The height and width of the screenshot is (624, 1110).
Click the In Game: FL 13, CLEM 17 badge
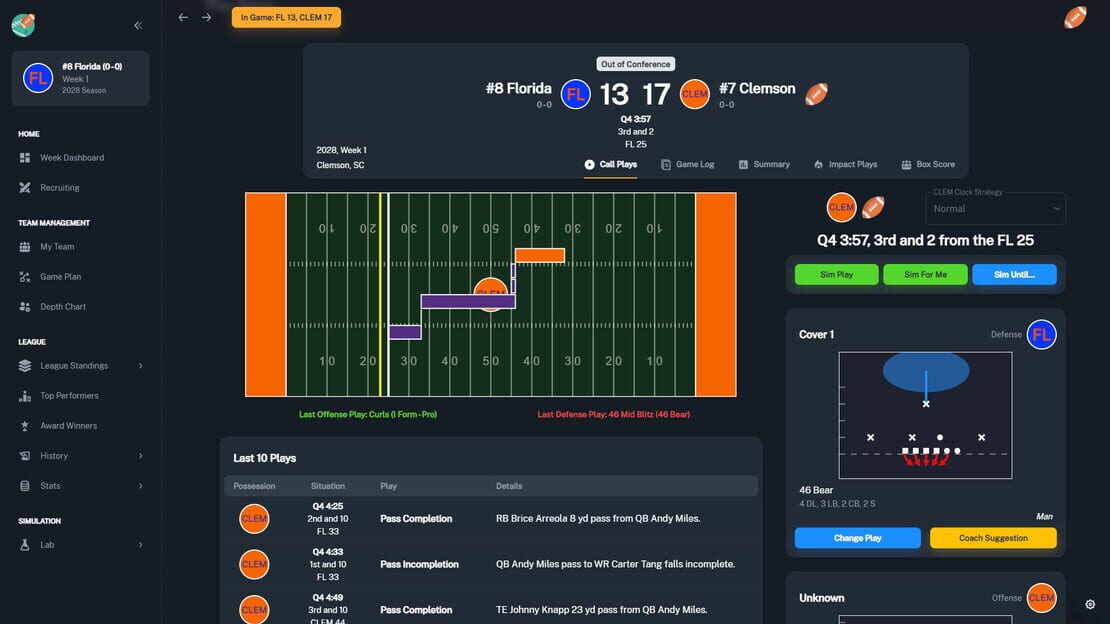point(286,18)
